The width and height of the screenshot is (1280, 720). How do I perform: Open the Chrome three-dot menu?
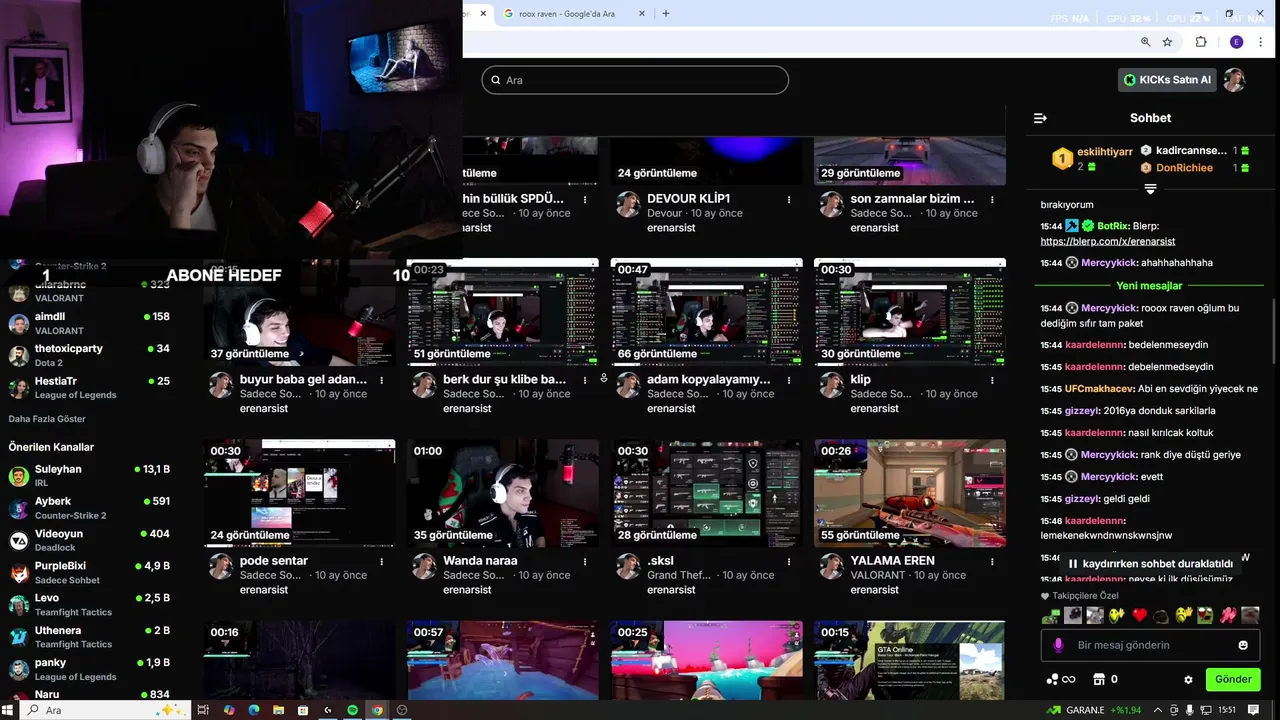pyautogui.click(x=1261, y=42)
